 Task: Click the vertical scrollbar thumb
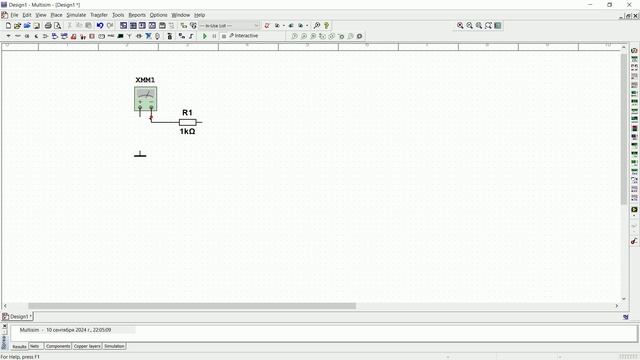pyautogui.click(x=624, y=129)
